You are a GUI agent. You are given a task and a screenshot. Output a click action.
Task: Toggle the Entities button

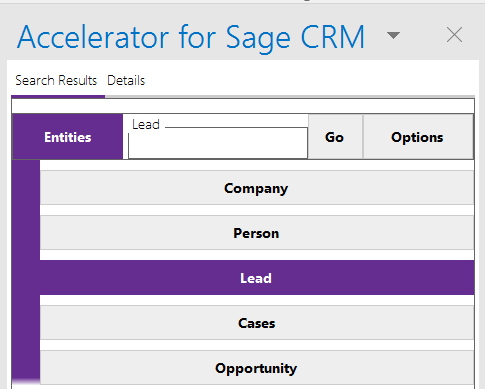[68, 137]
